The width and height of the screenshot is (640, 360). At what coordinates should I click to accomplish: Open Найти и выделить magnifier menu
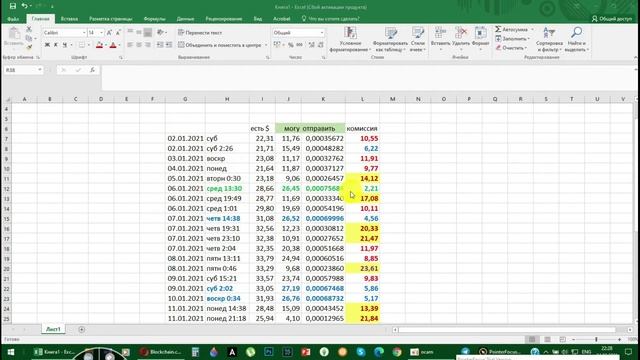click(576, 39)
